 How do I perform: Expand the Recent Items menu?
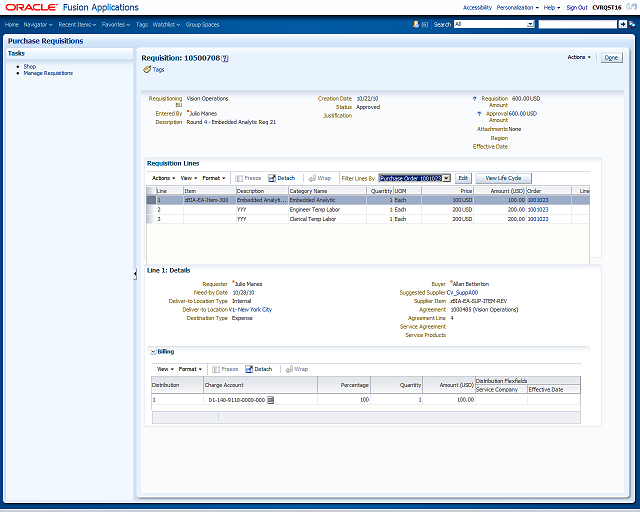pyautogui.click(x=77, y=24)
